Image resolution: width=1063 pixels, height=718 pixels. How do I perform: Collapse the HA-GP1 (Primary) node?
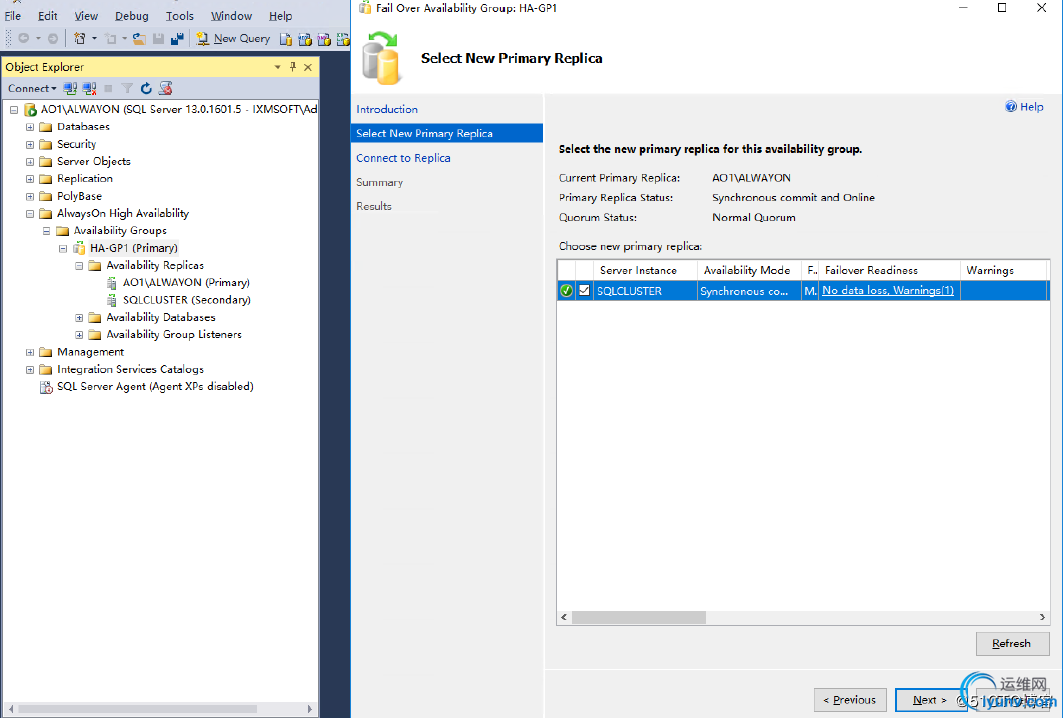coord(63,248)
